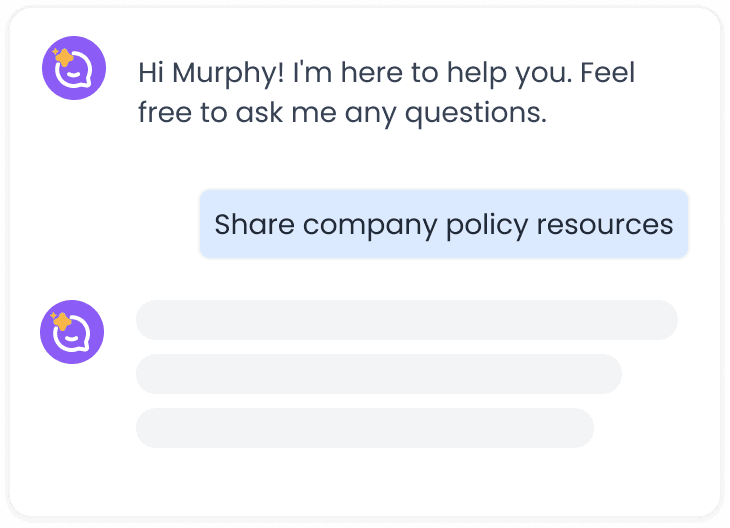Click the top chatbot avatar icon
The height and width of the screenshot is (528, 730).
point(72,68)
